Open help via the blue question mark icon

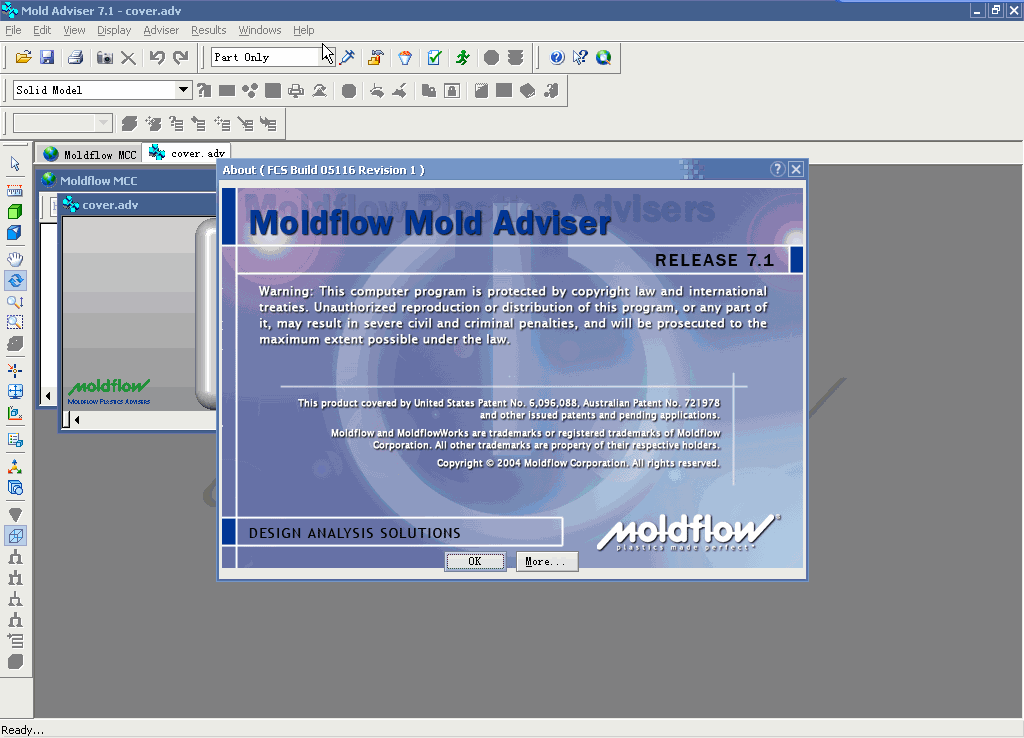(x=557, y=57)
